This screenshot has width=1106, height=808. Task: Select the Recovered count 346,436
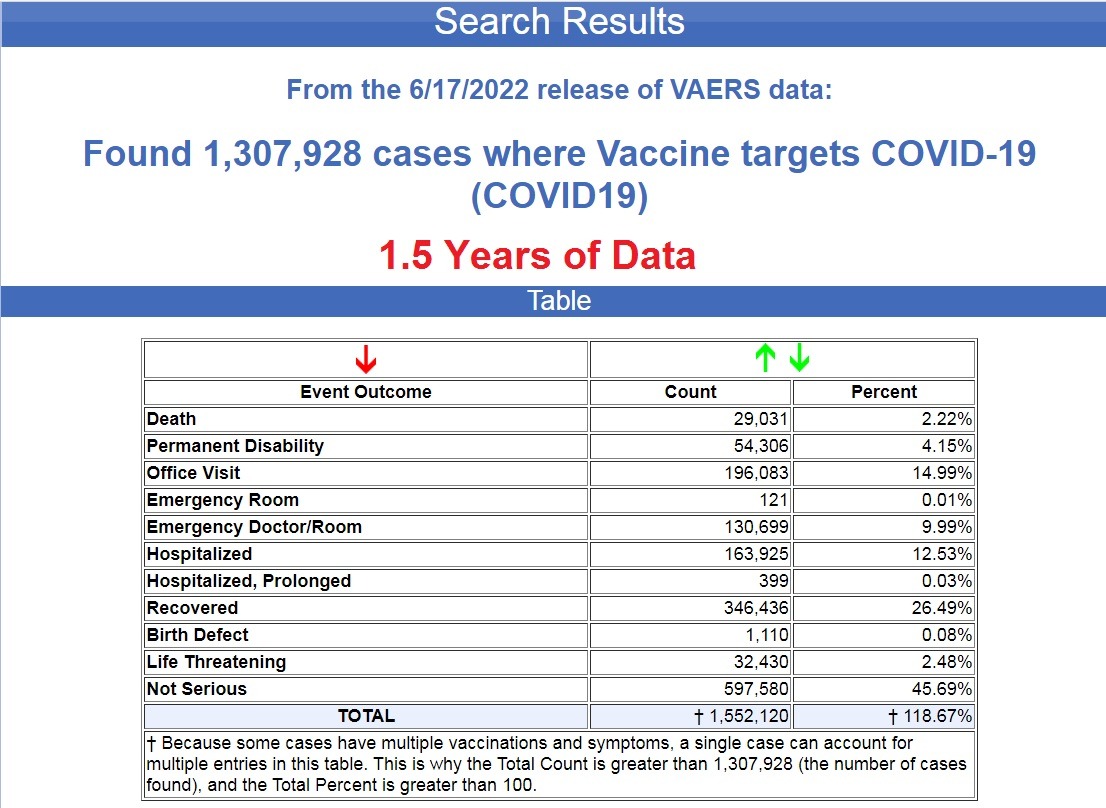tap(757, 608)
